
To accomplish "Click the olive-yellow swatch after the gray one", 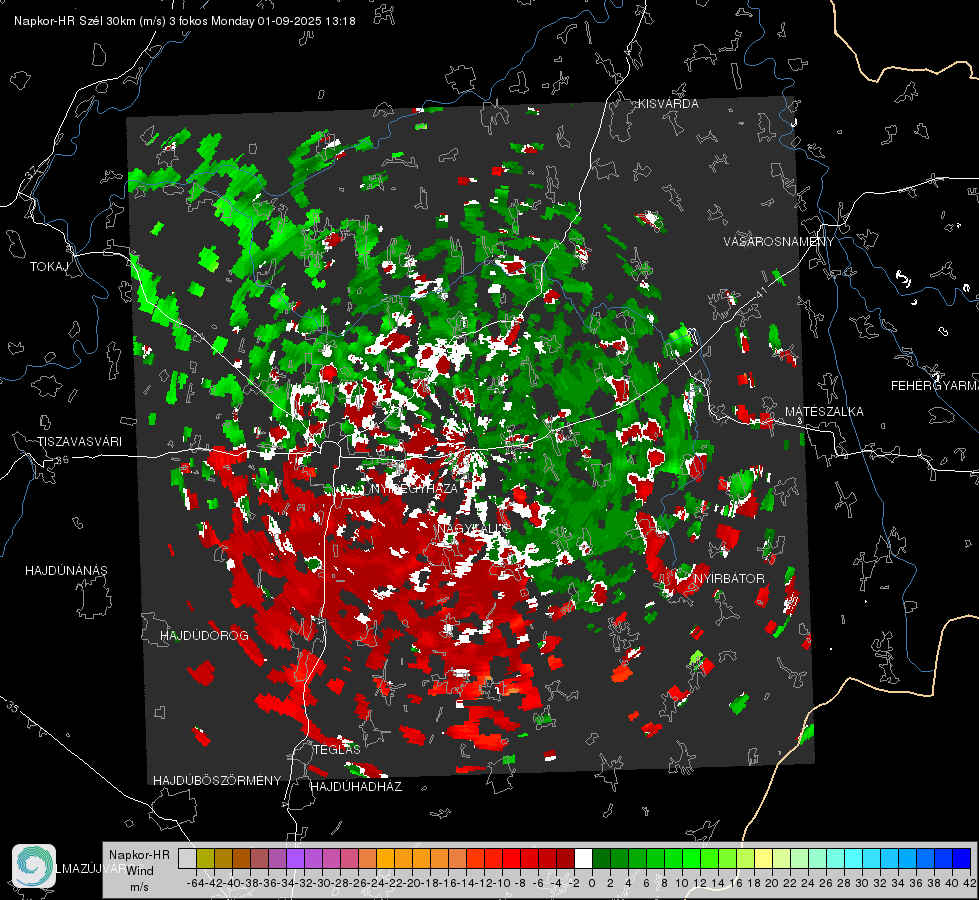I will 205,858.
